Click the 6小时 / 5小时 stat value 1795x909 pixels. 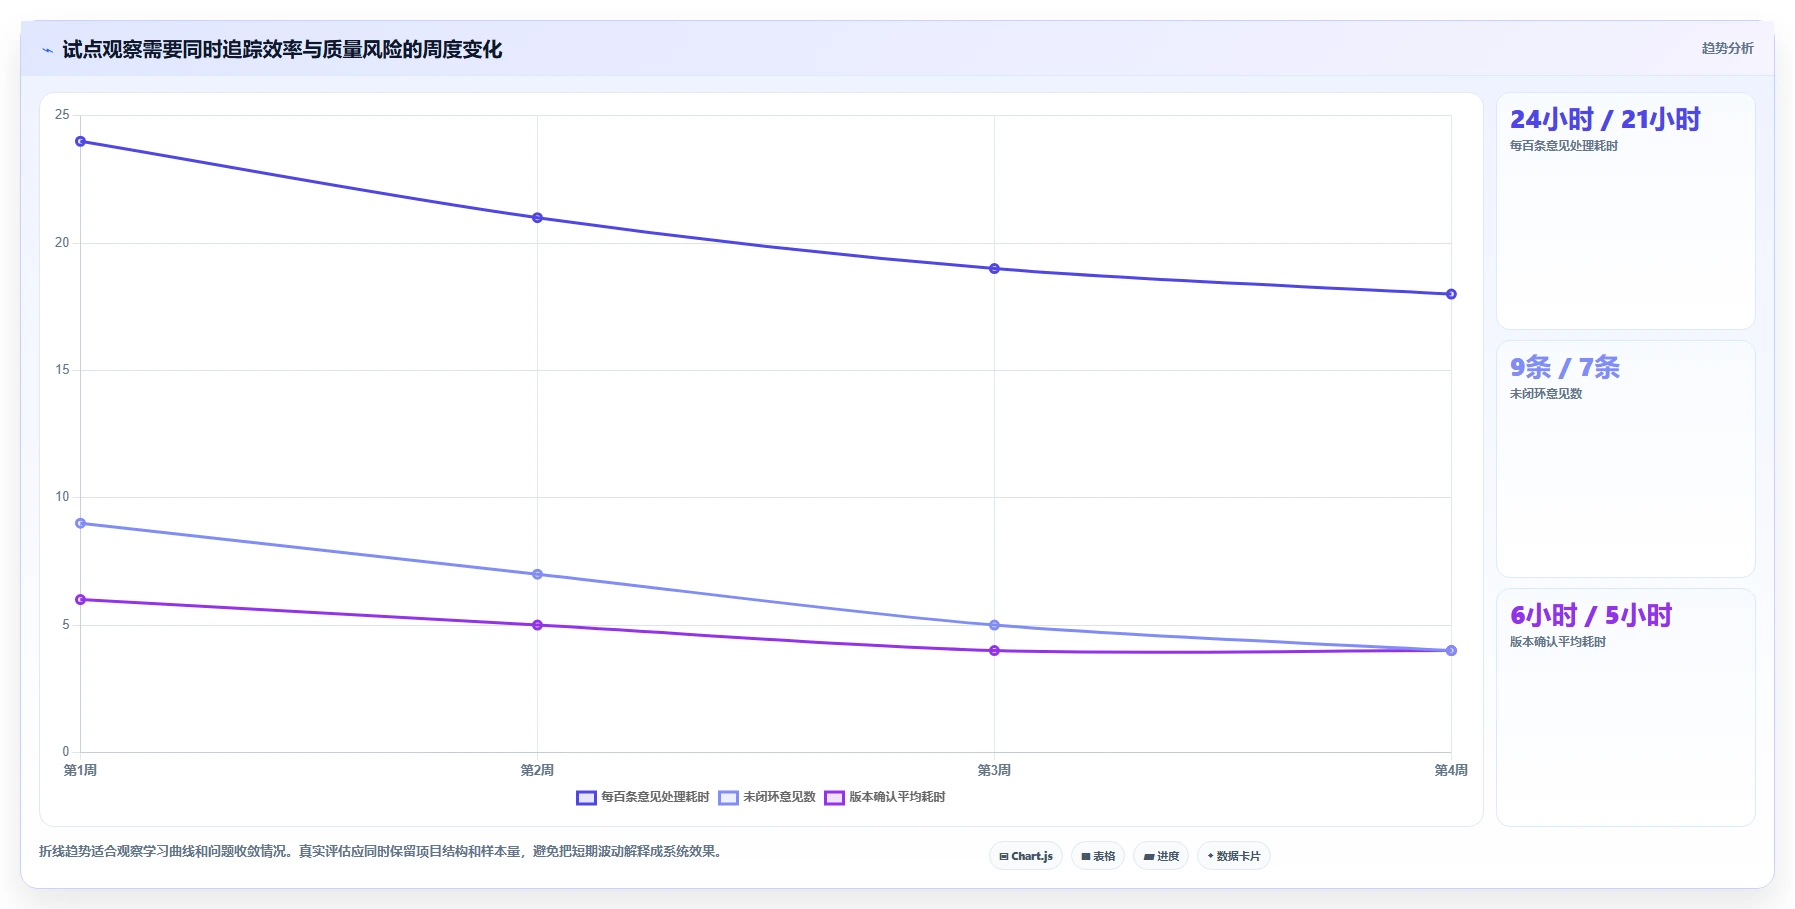click(x=1591, y=616)
